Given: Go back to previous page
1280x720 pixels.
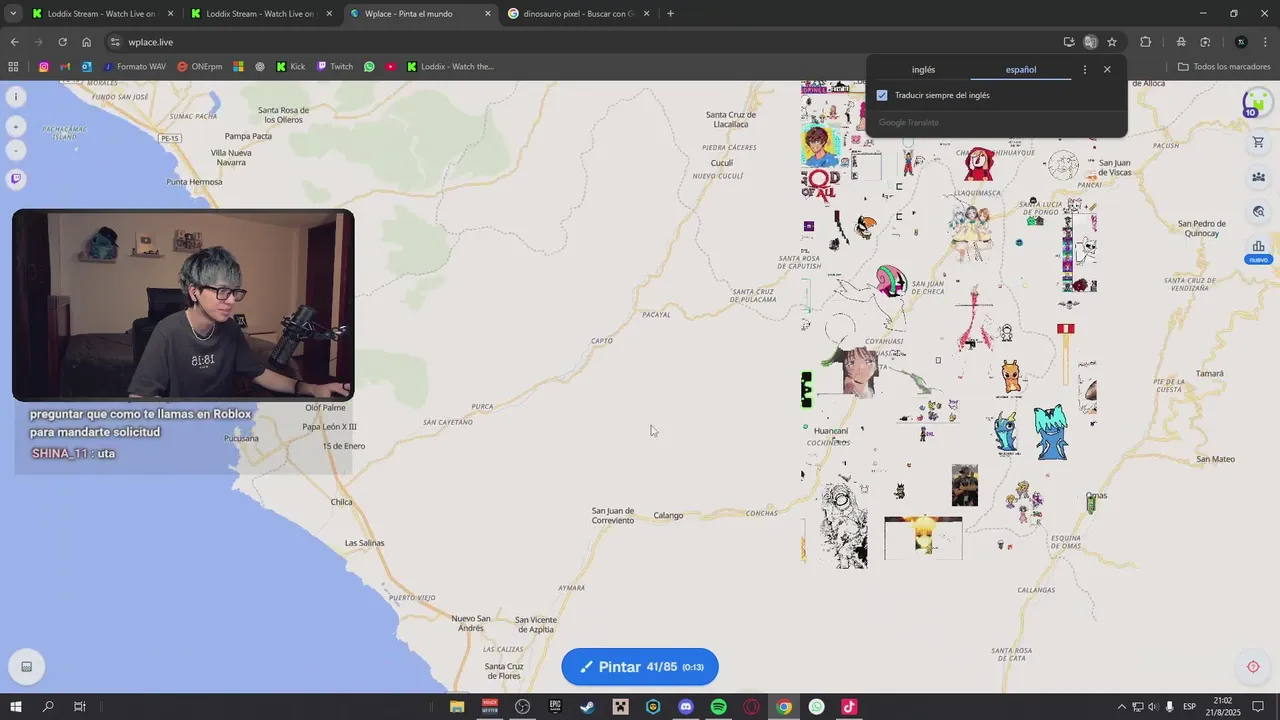Looking at the screenshot, I should 14,42.
